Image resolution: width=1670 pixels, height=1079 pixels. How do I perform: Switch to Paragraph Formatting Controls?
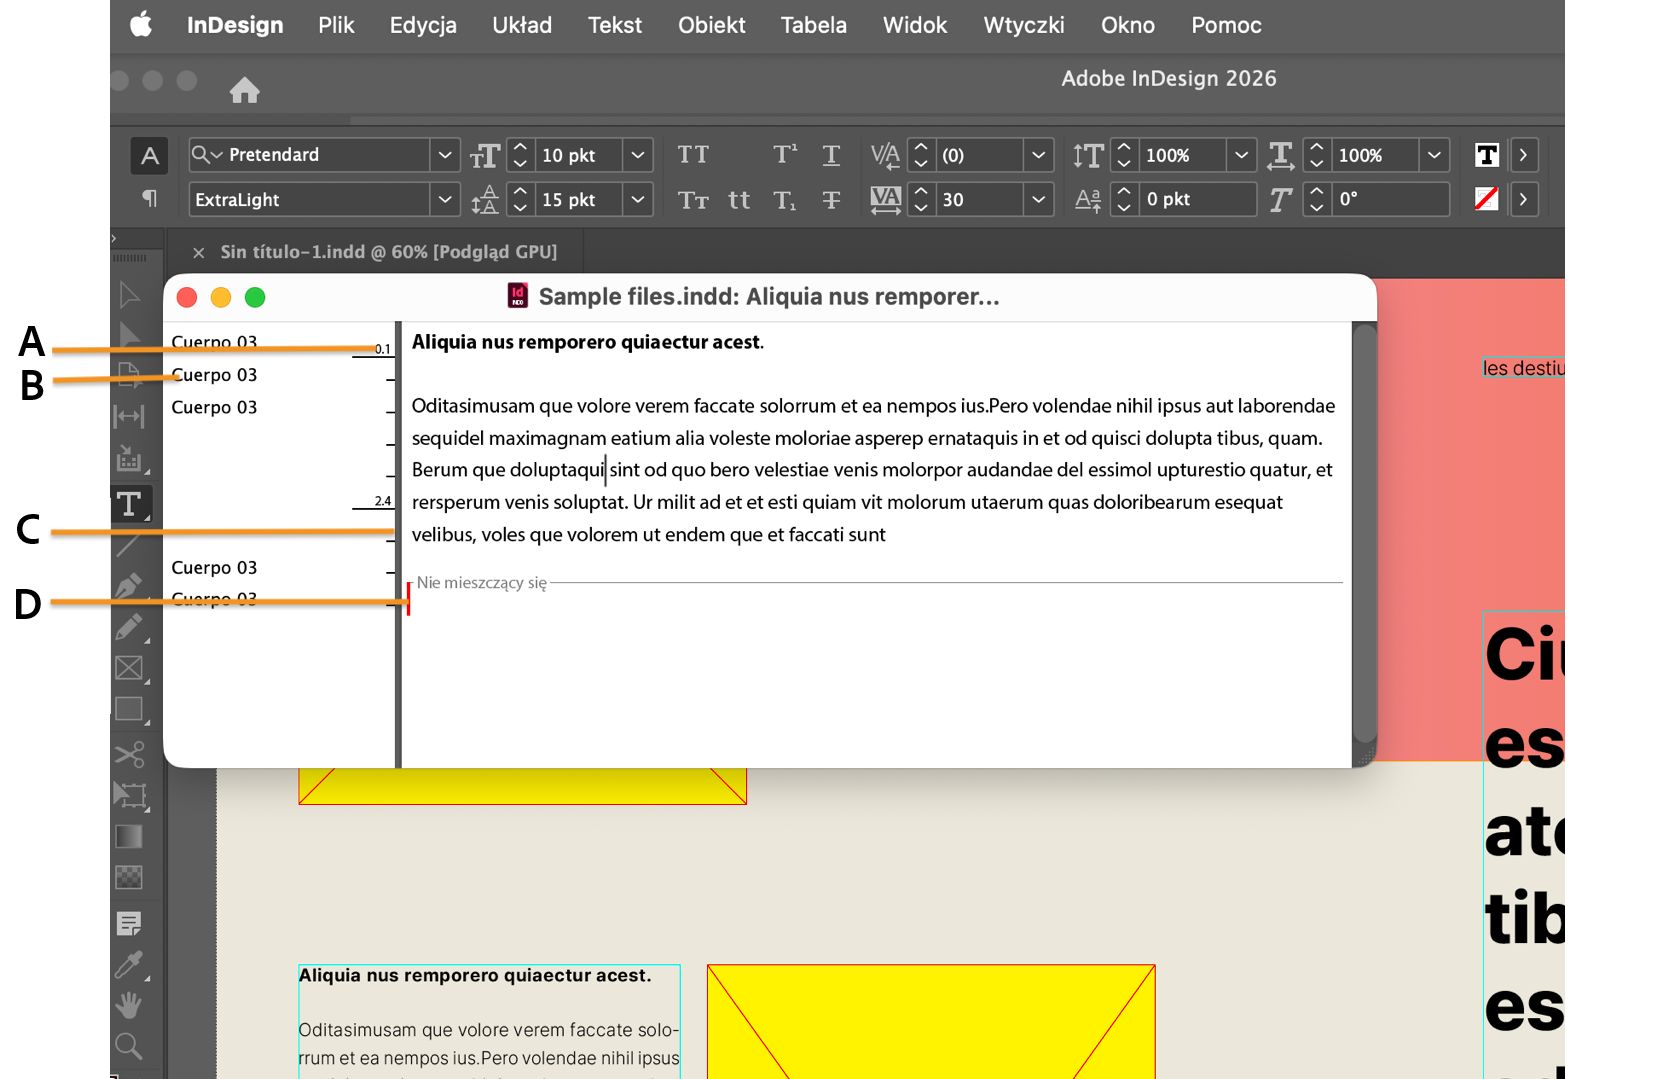[x=150, y=198]
